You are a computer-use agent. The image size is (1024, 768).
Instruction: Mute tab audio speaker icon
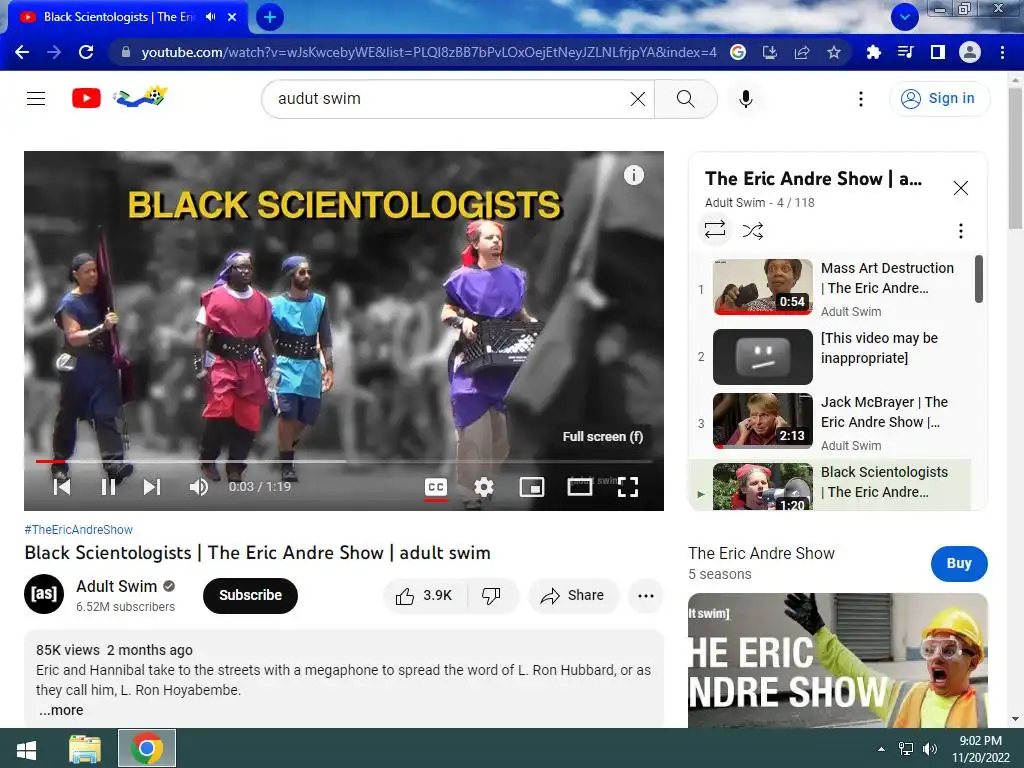(210, 17)
